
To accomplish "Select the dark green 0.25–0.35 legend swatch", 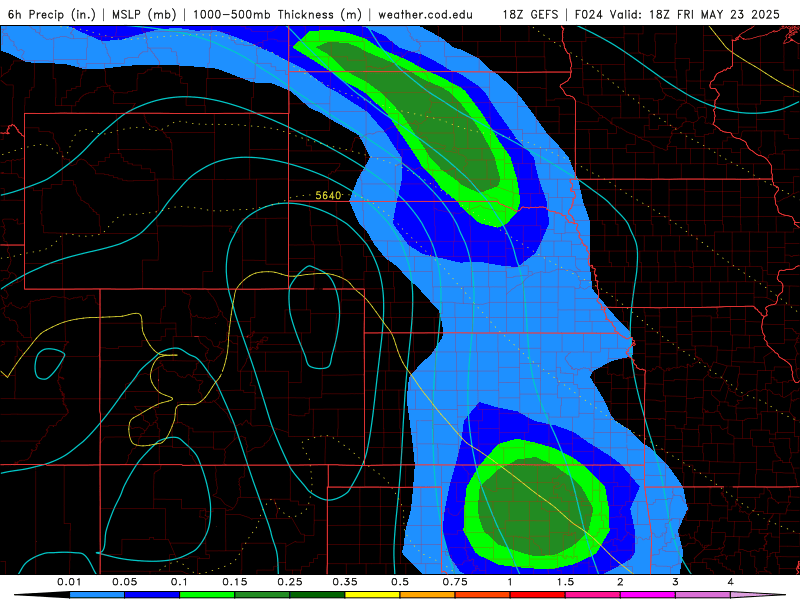I will point(317,595).
